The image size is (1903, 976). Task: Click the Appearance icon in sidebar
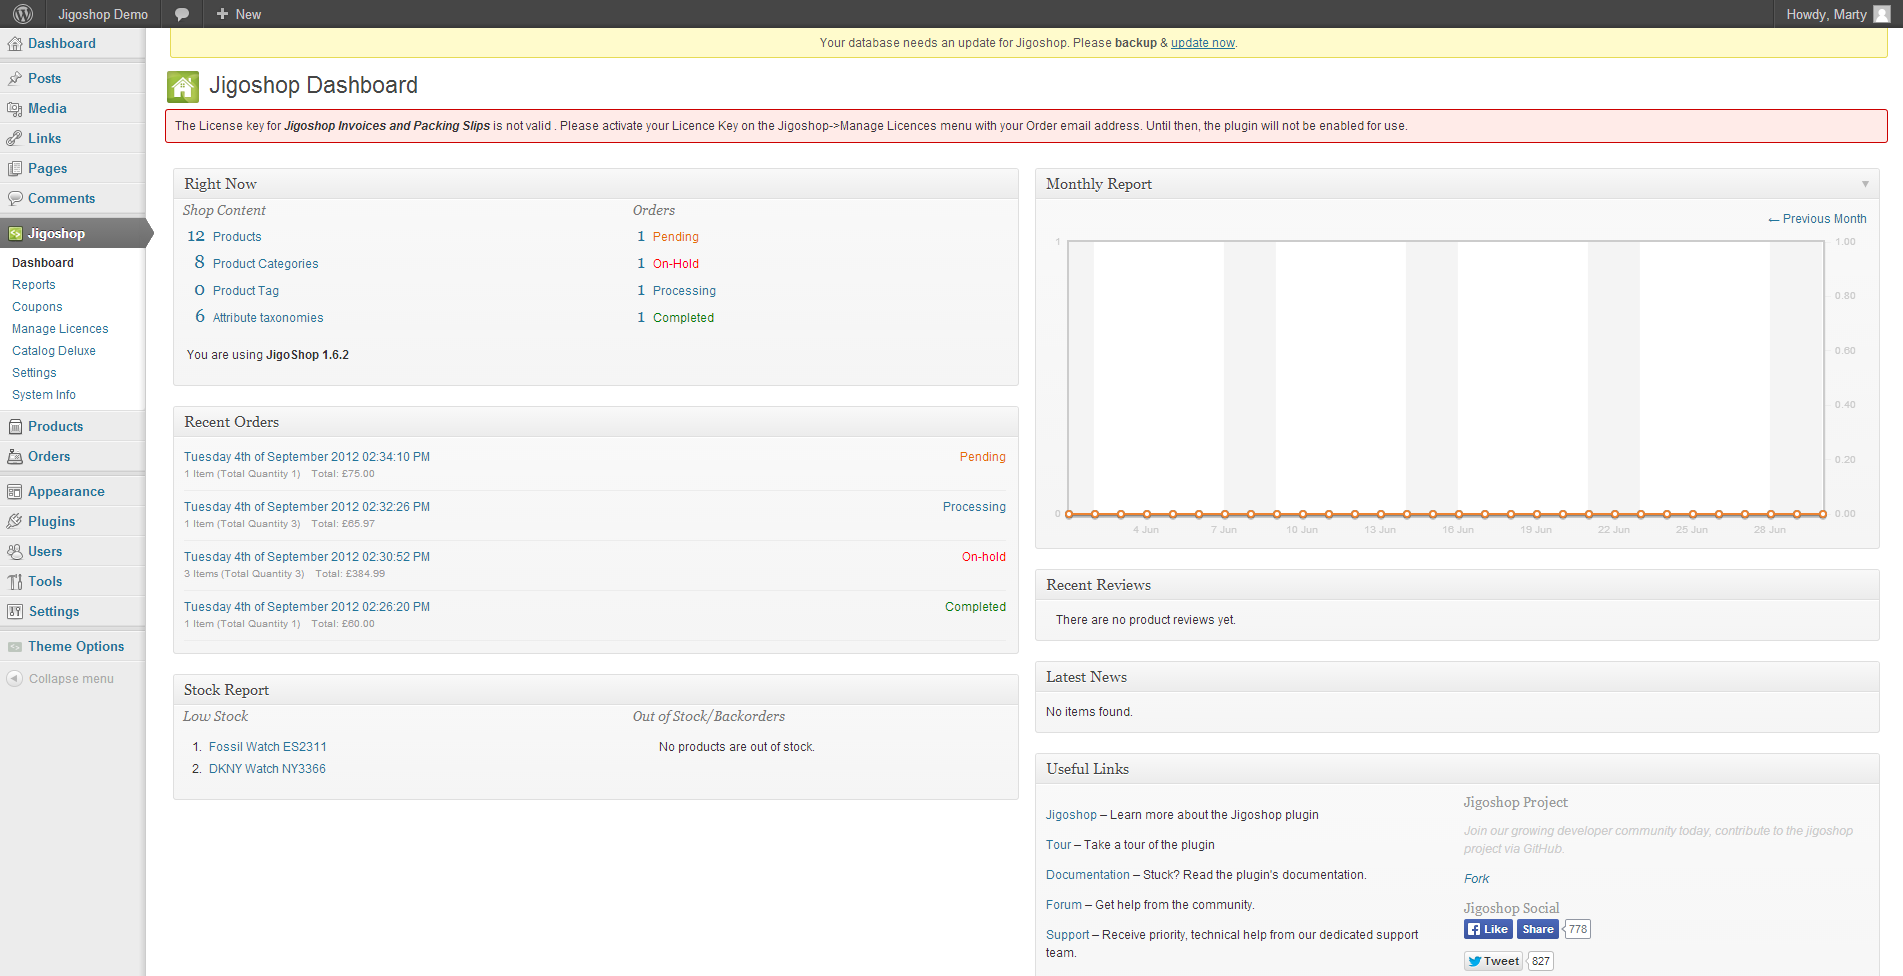click(15, 492)
